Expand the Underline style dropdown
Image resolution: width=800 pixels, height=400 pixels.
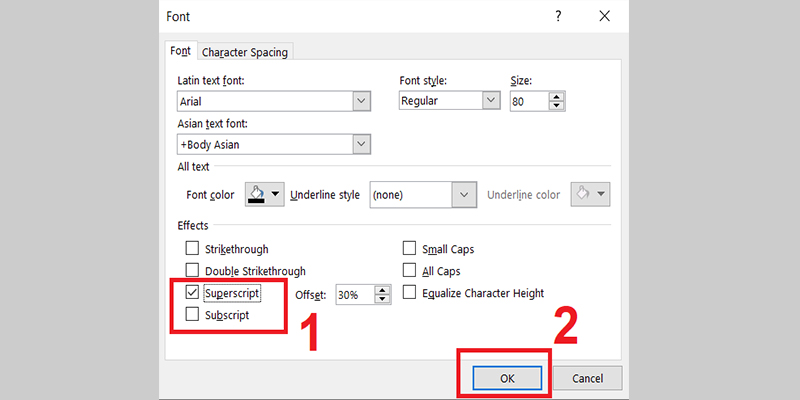coord(462,194)
